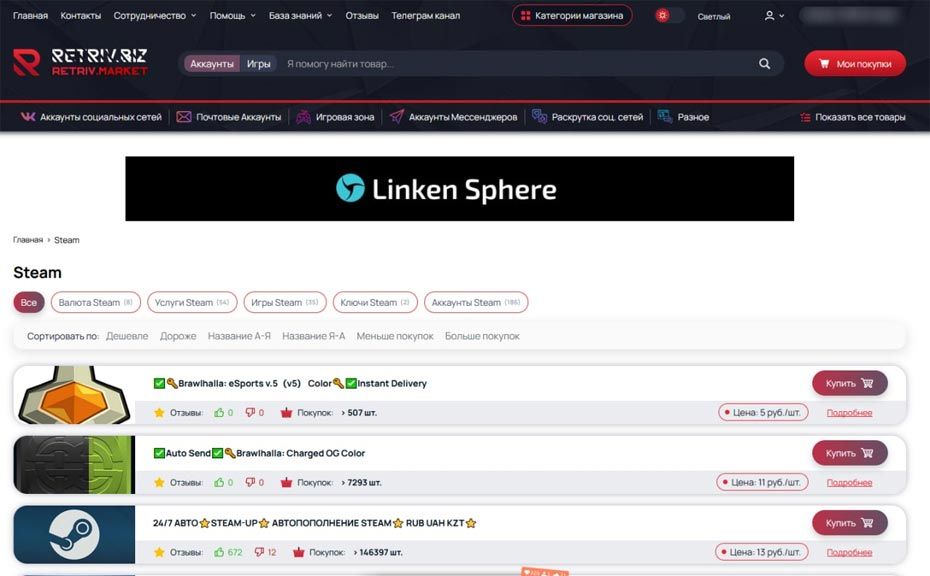
Task: Click the list icon by Показать все товары
Action: (805, 117)
